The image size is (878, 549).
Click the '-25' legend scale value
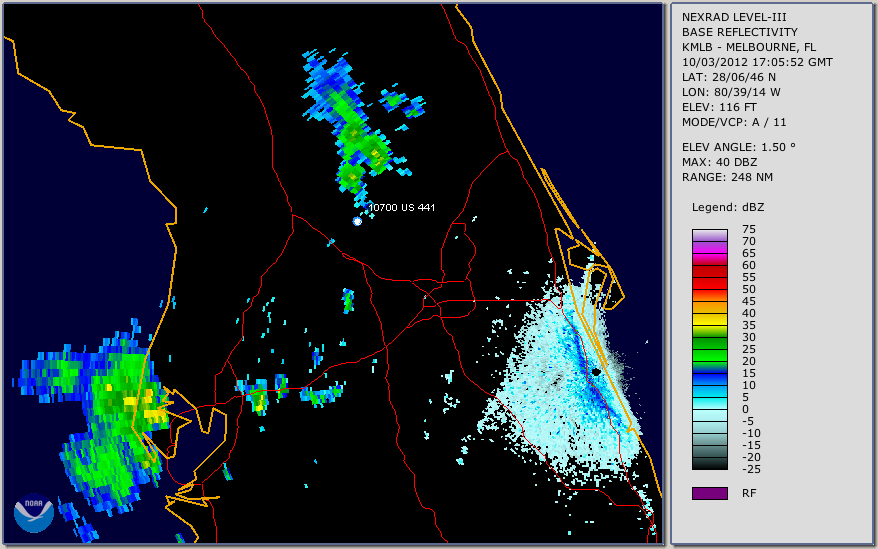click(751, 469)
